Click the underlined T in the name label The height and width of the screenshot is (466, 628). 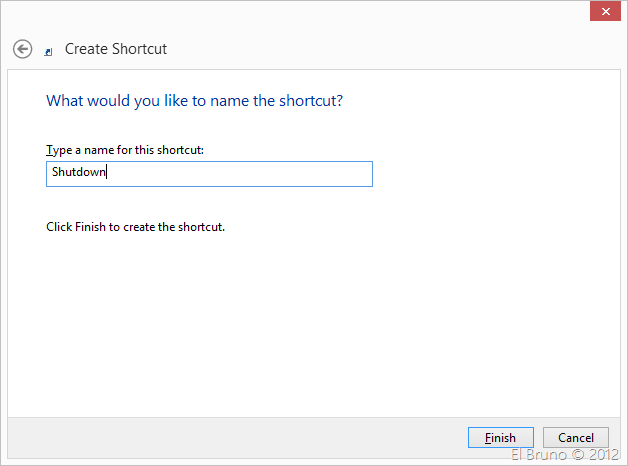(x=49, y=150)
